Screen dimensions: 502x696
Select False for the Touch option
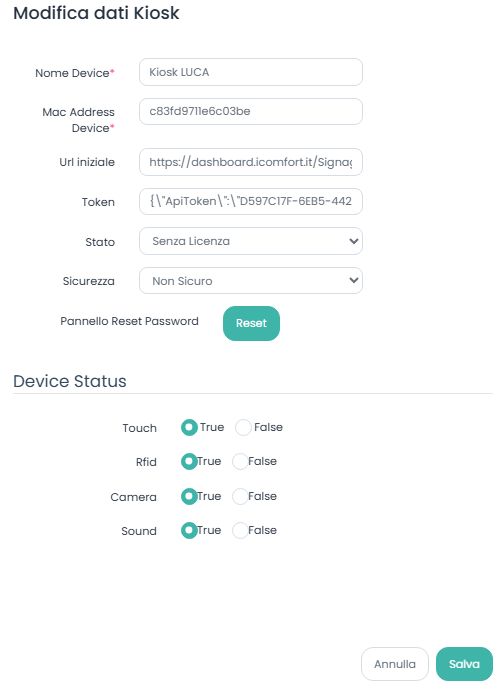pyautogui.click(x=243, y=427)
